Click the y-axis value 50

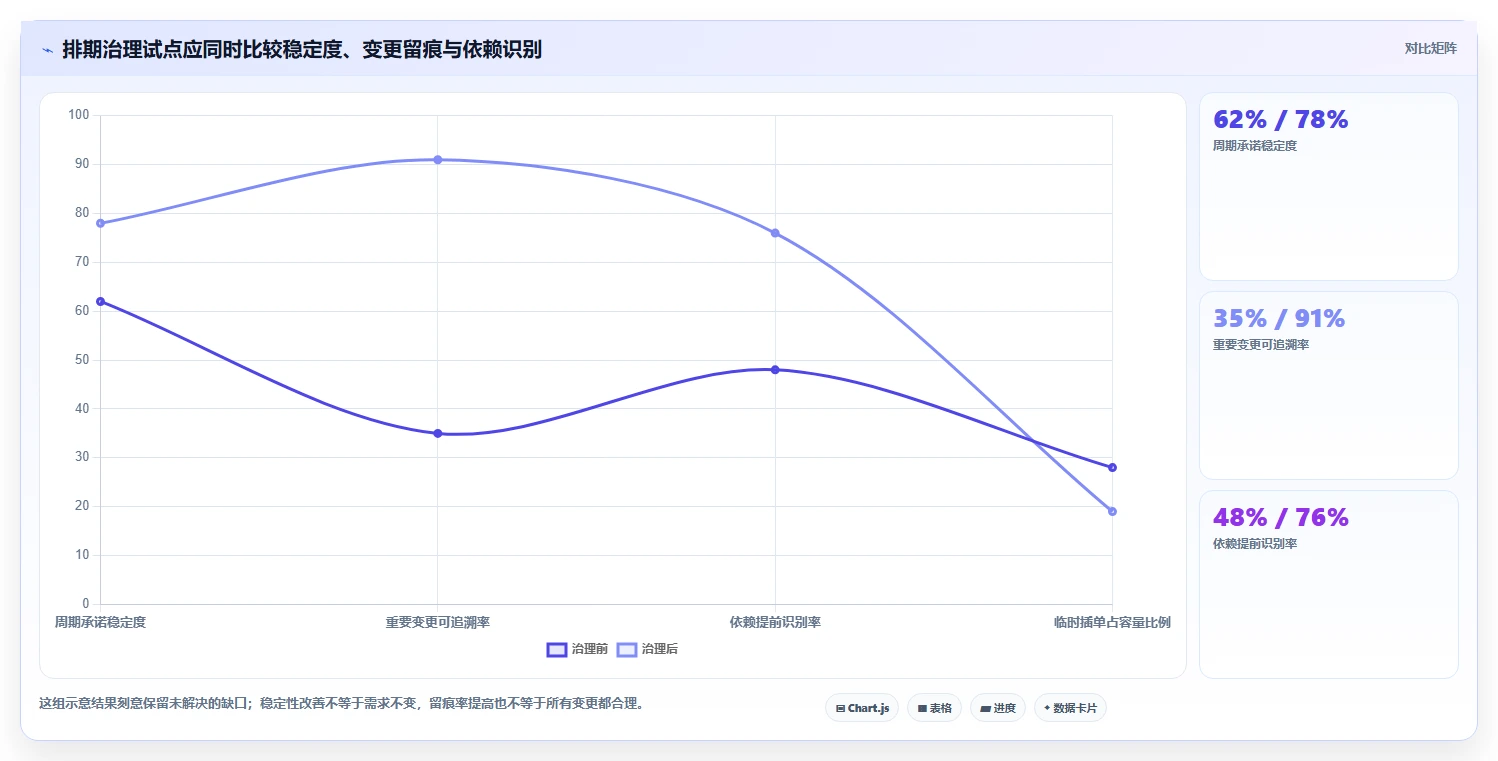tap(82, 360)
